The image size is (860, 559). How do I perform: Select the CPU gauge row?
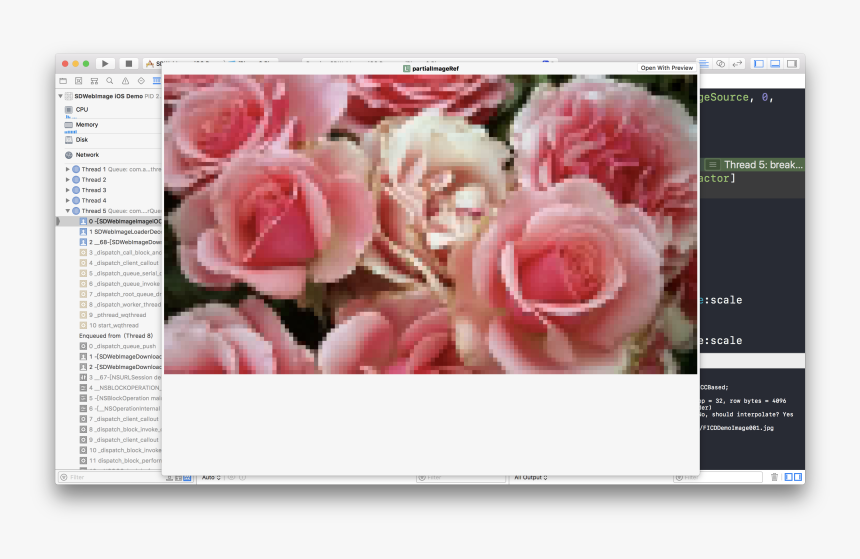(109, 110)
